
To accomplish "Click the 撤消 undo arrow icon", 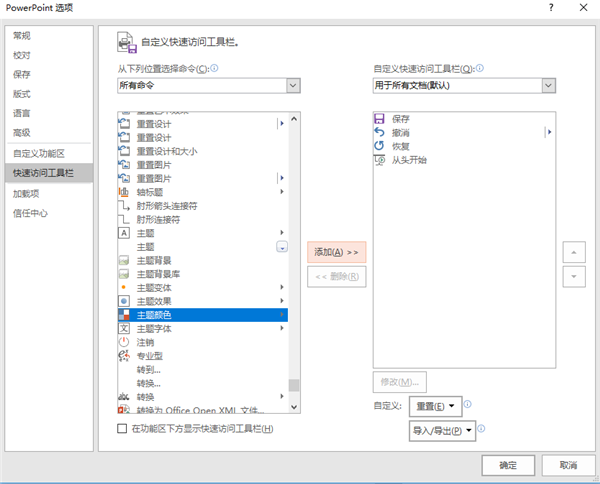I will (379, 132).
